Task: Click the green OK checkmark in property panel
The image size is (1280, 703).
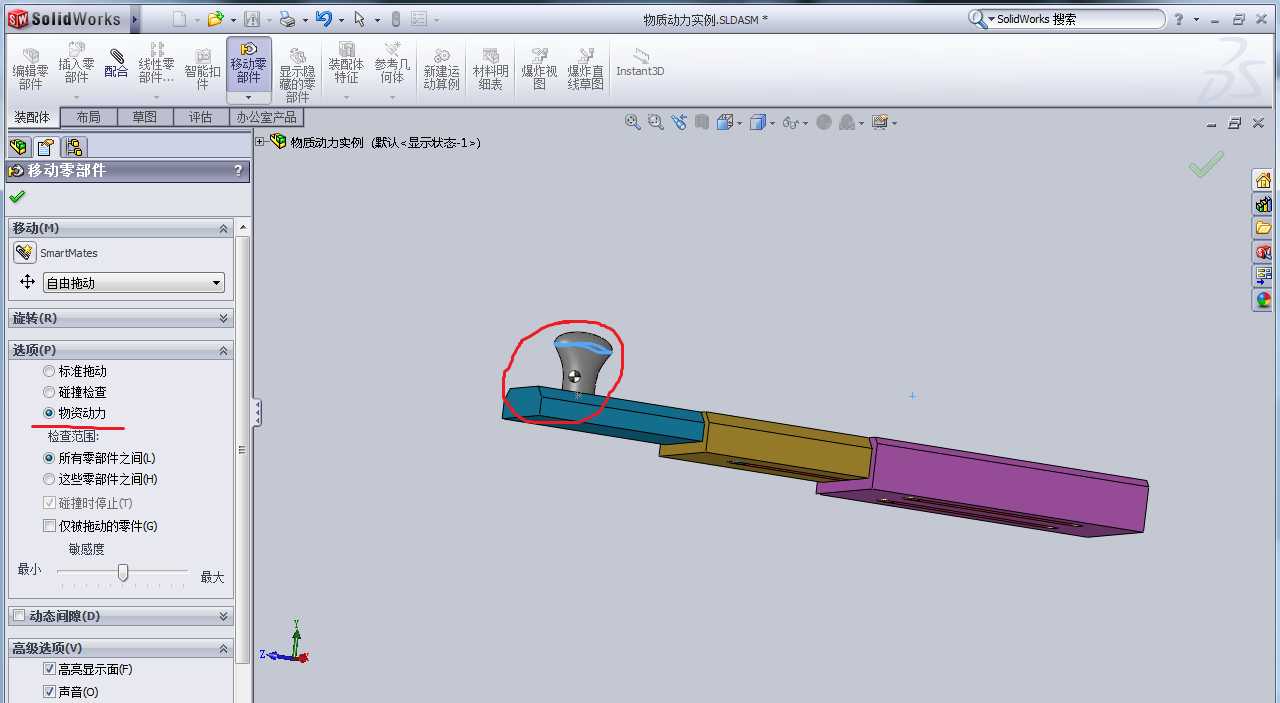Action: 17,197
